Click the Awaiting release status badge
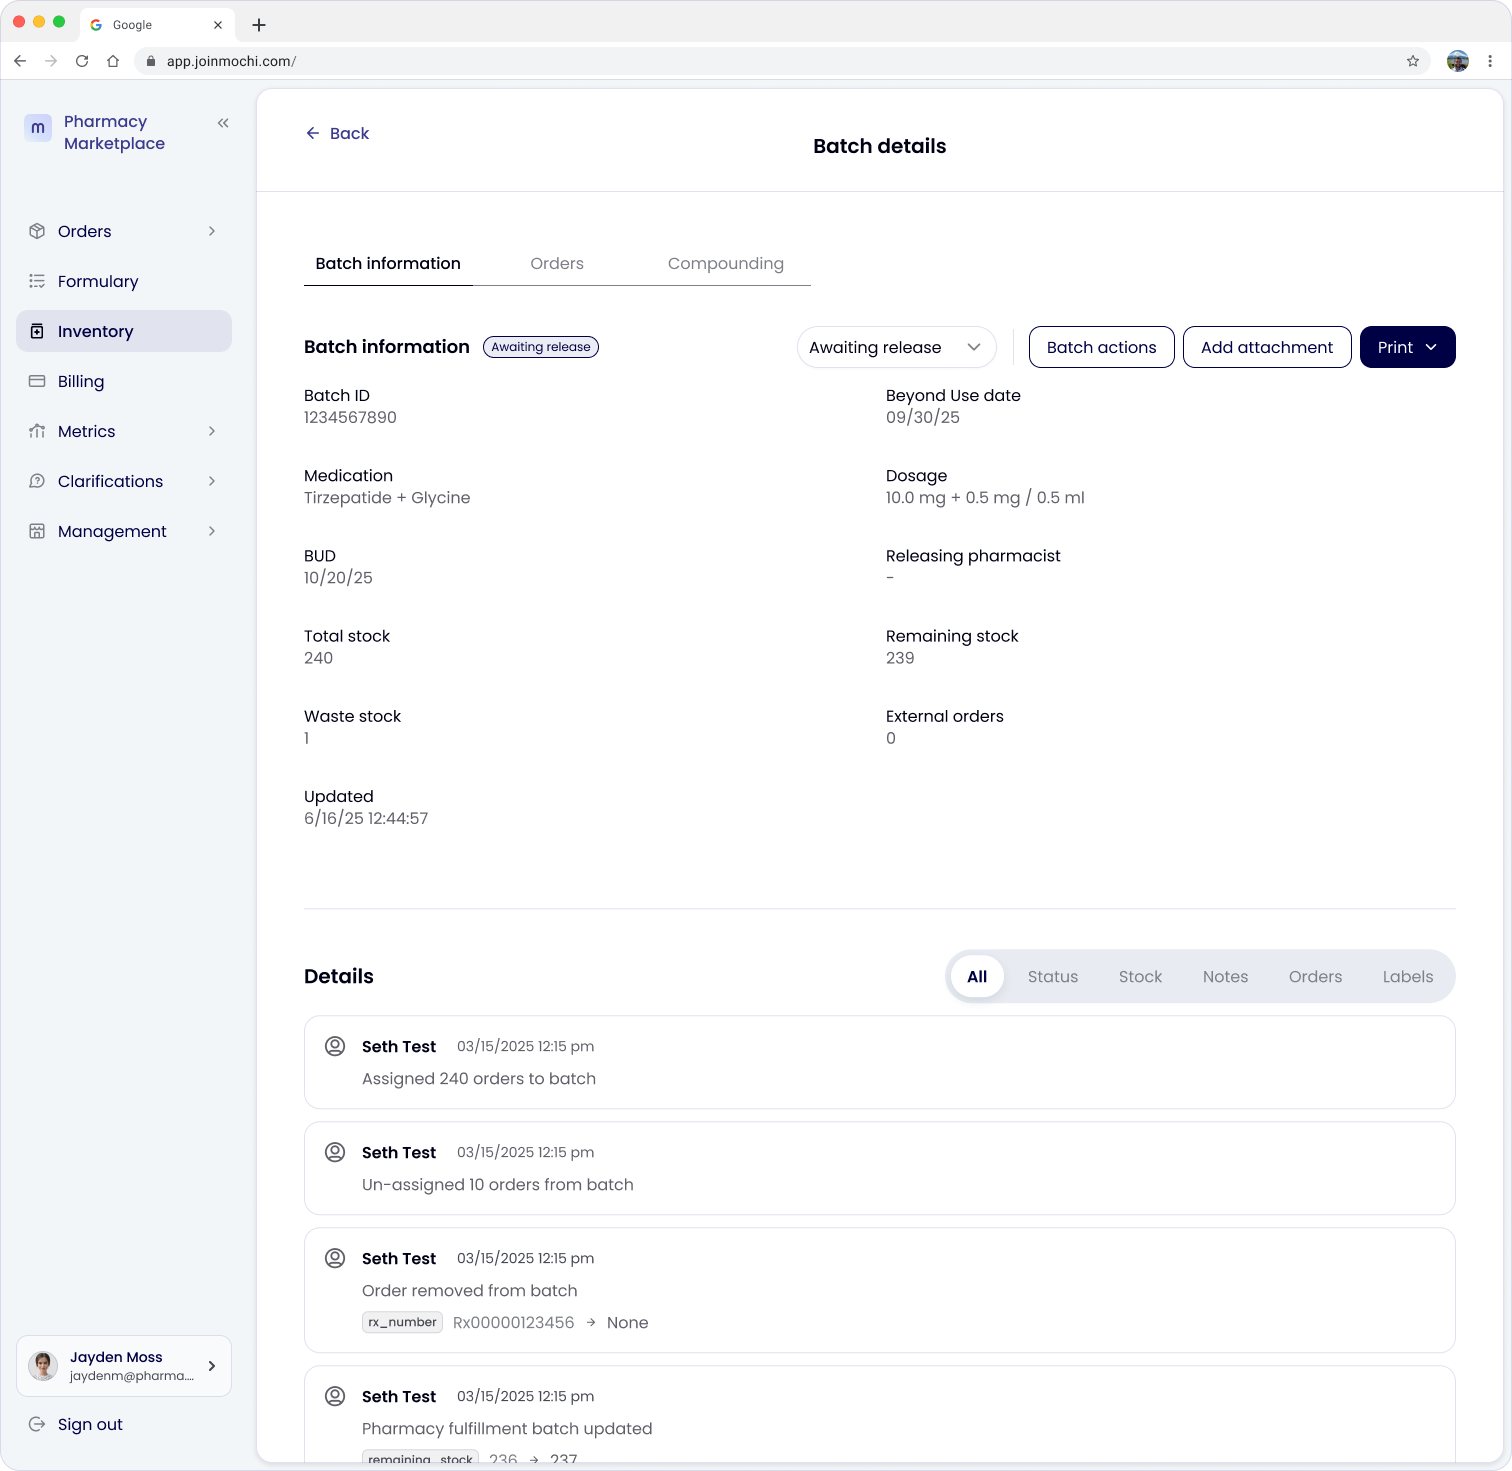The width and height of the screenshot is (1512, 1471). (541, 347)
